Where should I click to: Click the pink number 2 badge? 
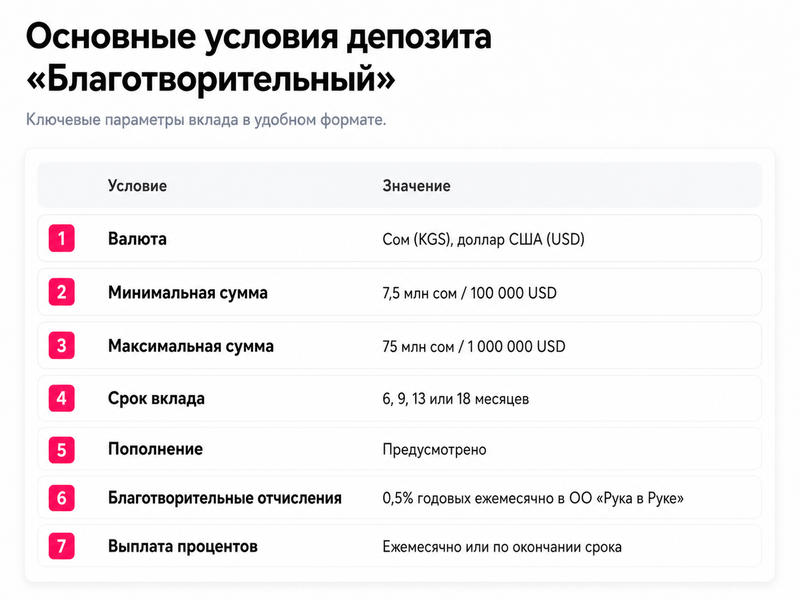[x=62, y=292]
